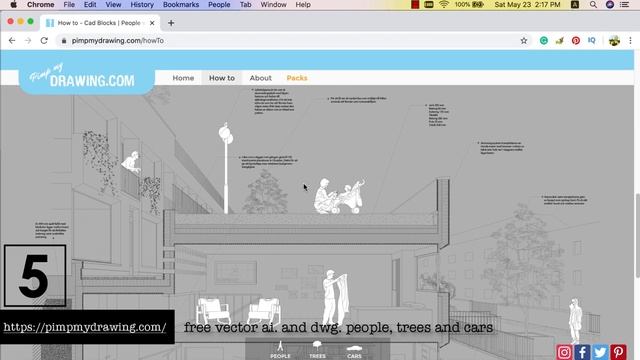Open the History menu
The height and width of the screenshot is (360, 640).
click(x=142, y=4)
